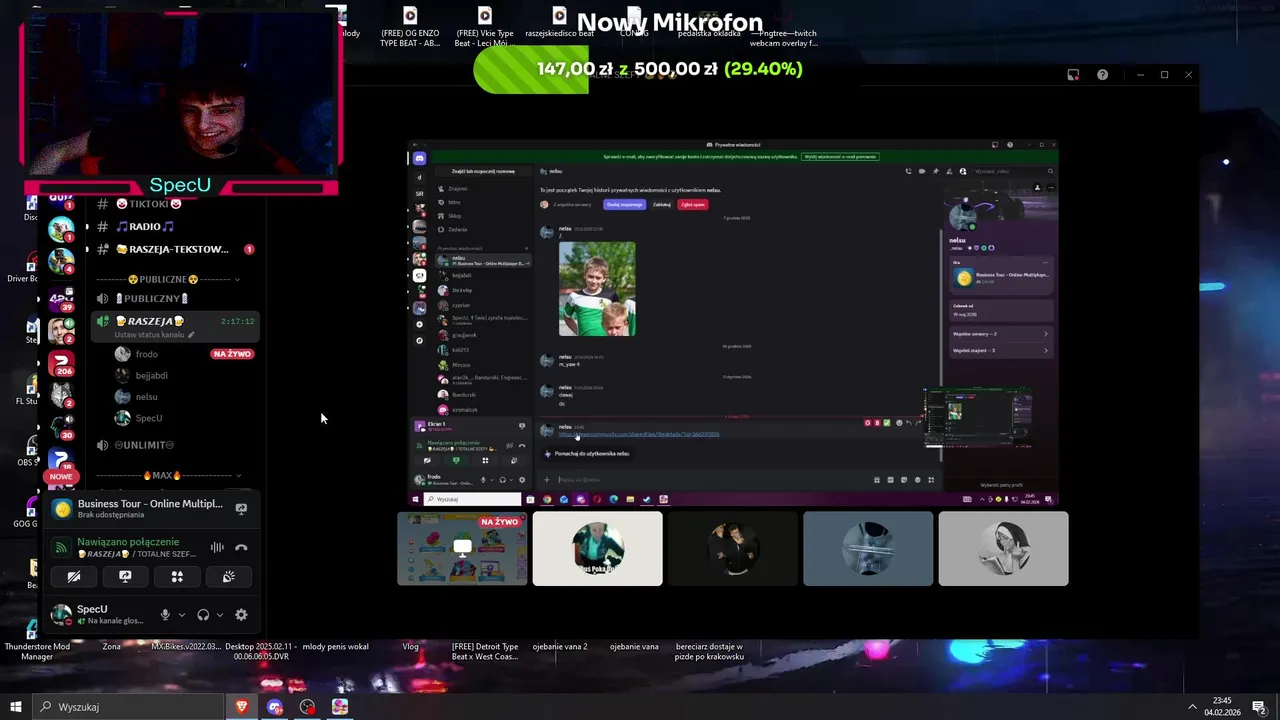Image resolution: width=1280 pixels, height=720 pixels.
Task: Share your screen button in voice controls
Action: [x=125, y=576]
